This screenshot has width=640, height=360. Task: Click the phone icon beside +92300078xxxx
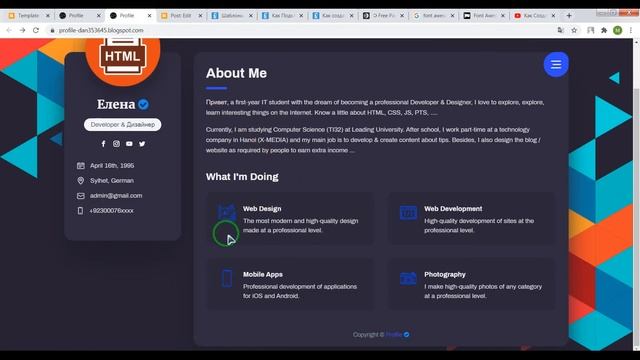tap(80, 211)
